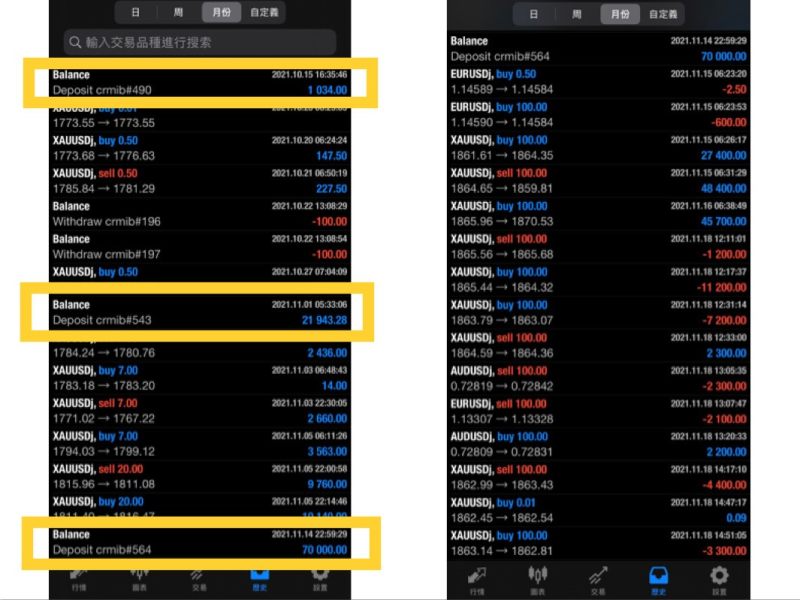
Task: Focus the 輸入交易品種進行搜索 search field
Action: point(200,42)
